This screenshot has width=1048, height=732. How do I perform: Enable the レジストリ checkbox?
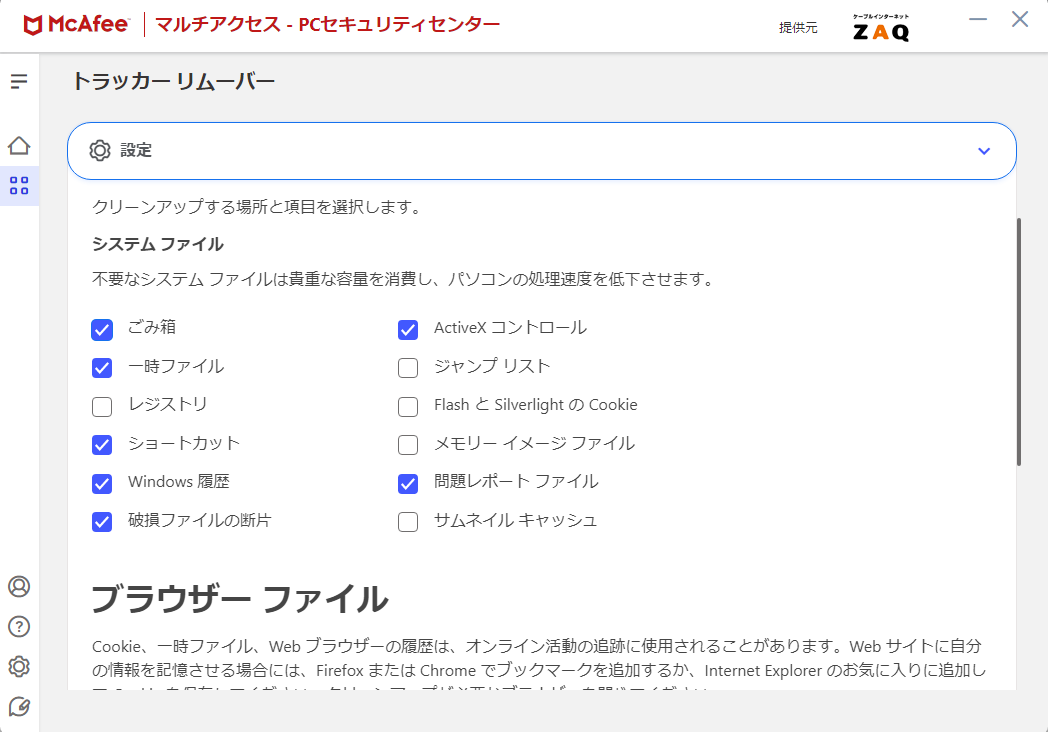[x=102, y=406]
